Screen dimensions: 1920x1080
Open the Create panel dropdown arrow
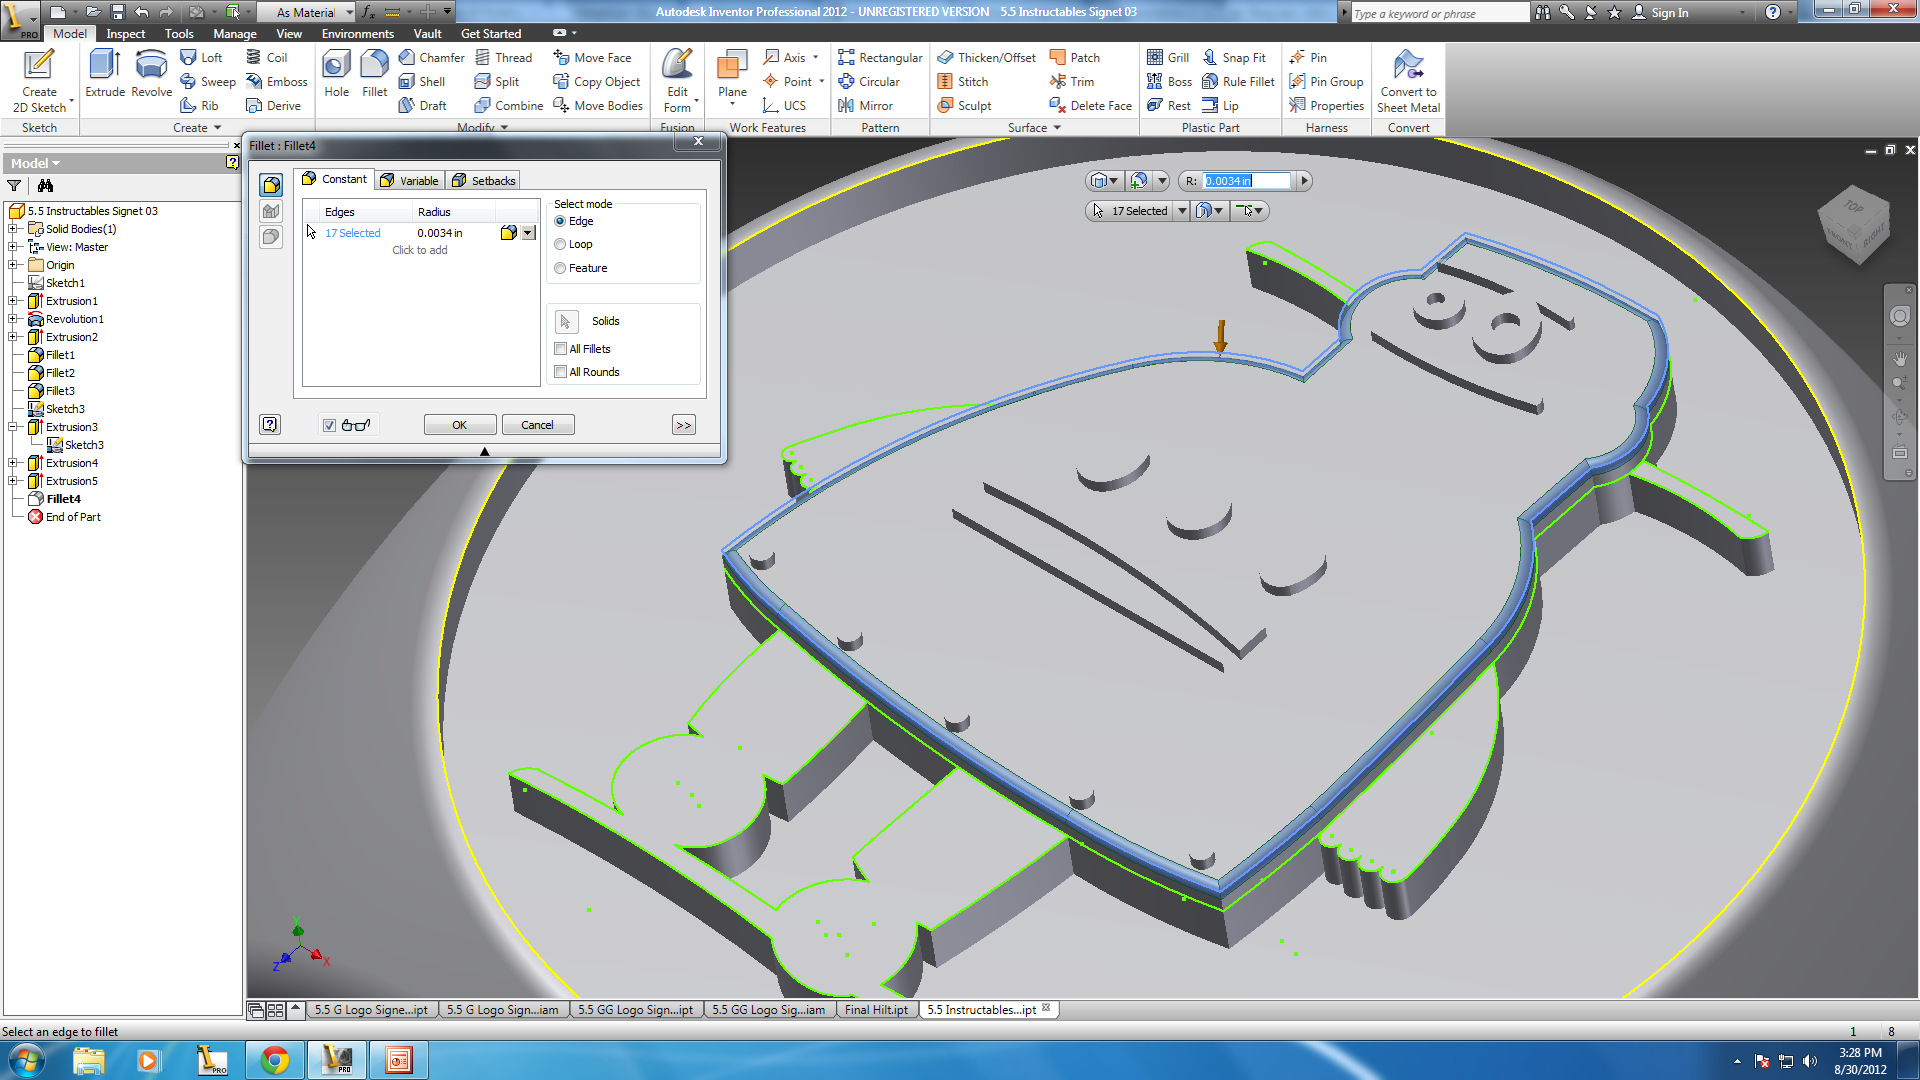point(217,128)
